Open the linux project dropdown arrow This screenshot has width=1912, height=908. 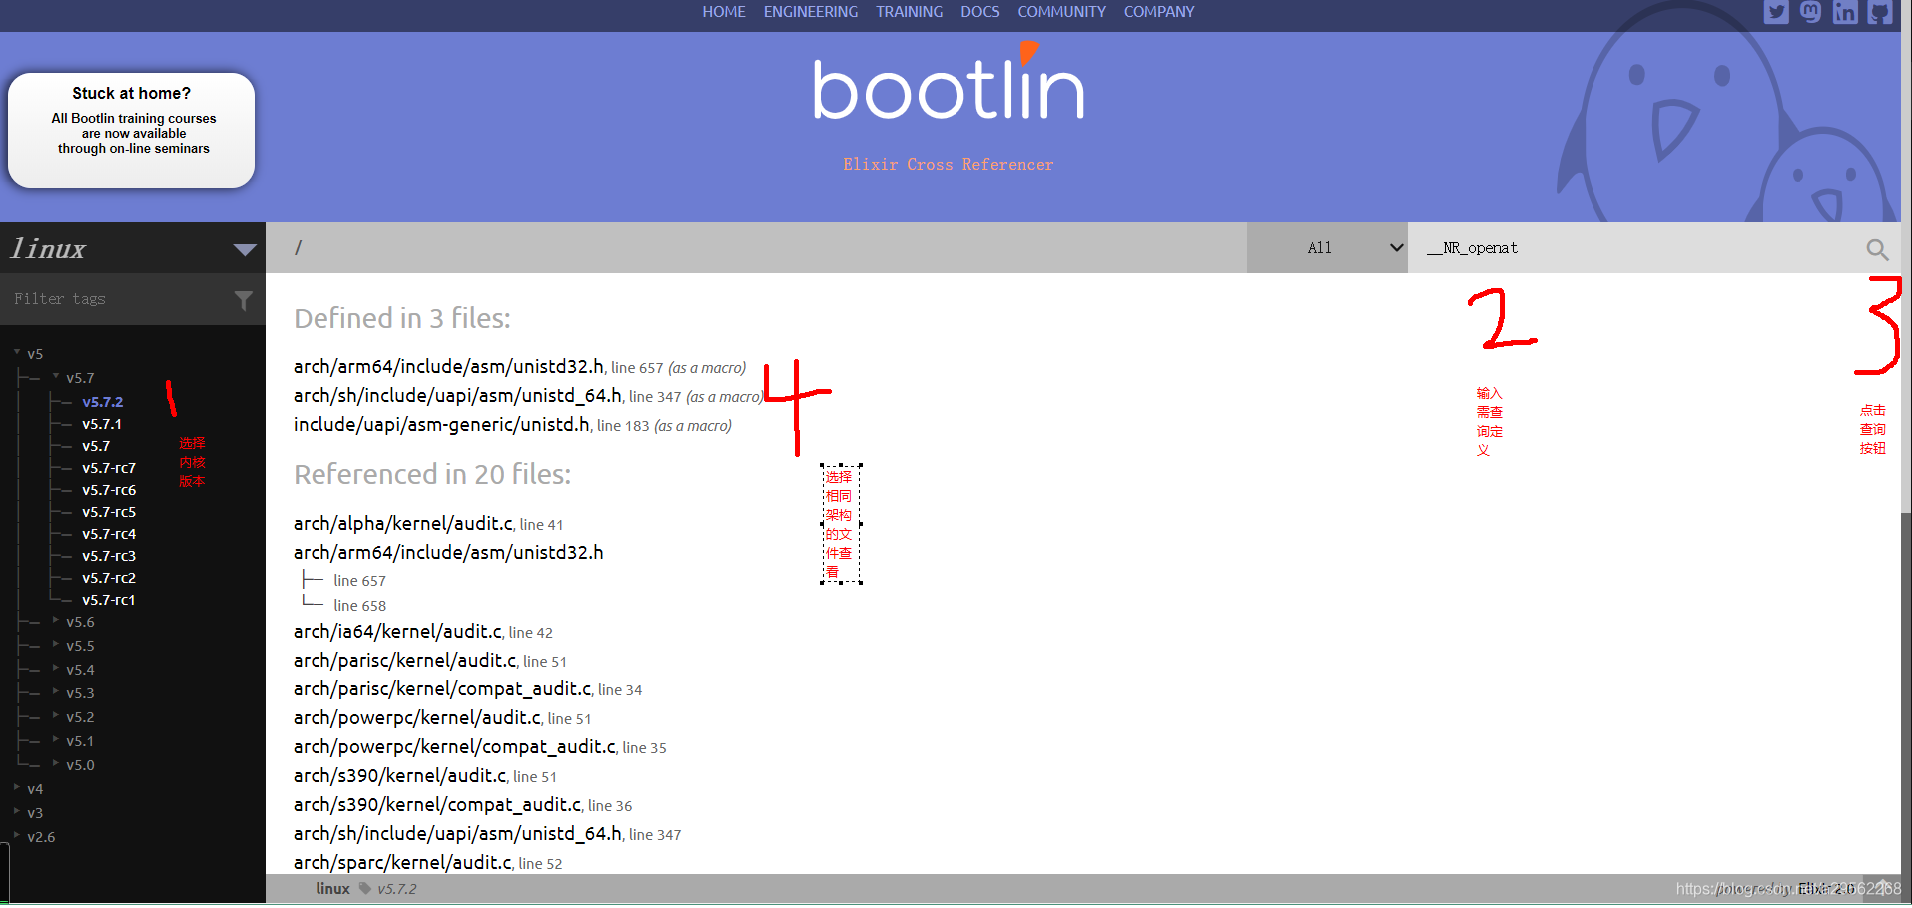pyautogui.click(x=245, y=249)
